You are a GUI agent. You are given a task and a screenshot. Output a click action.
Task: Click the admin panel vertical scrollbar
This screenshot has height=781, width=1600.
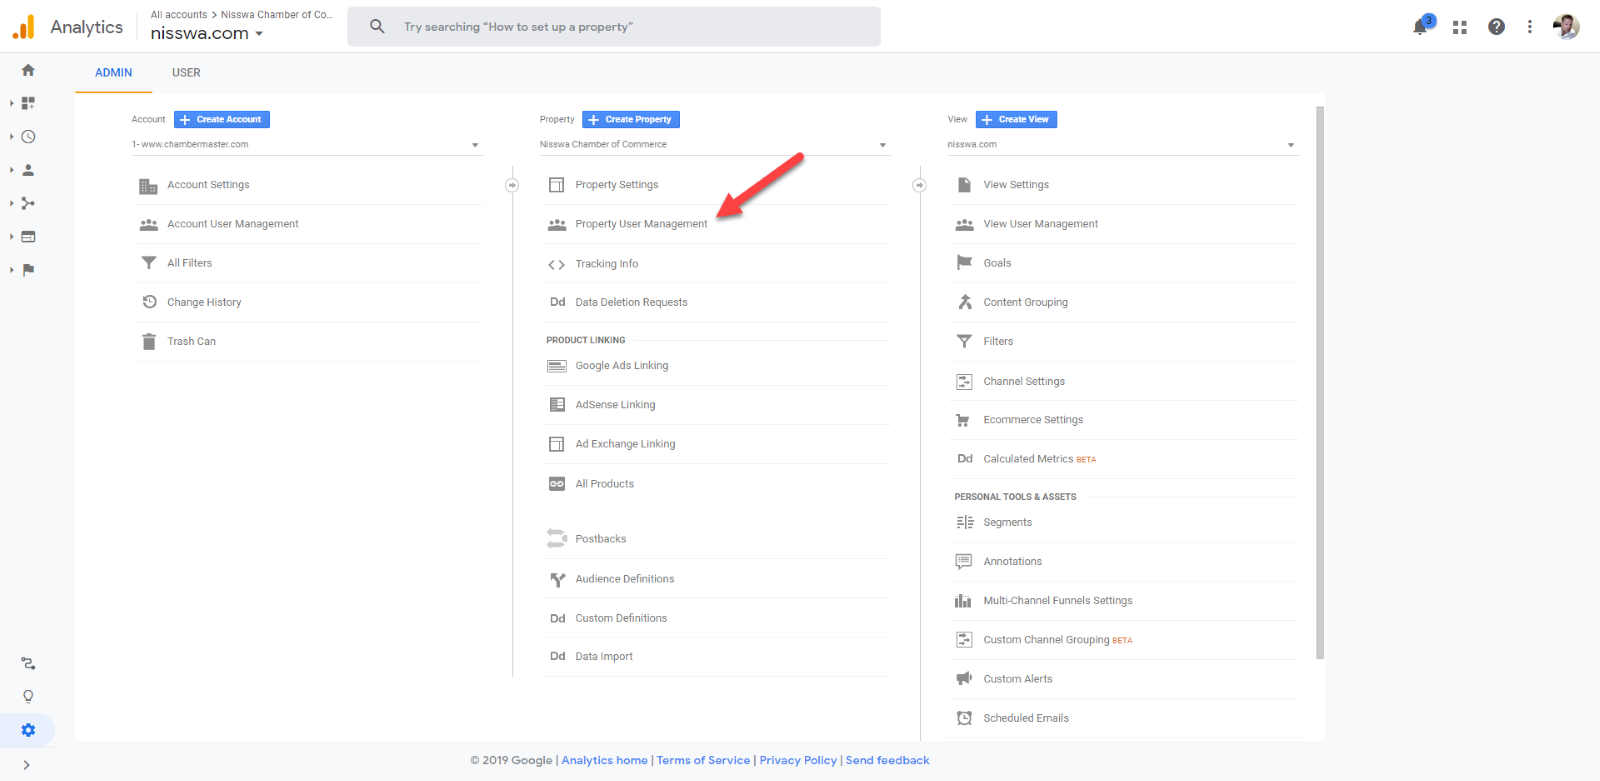1320,380
